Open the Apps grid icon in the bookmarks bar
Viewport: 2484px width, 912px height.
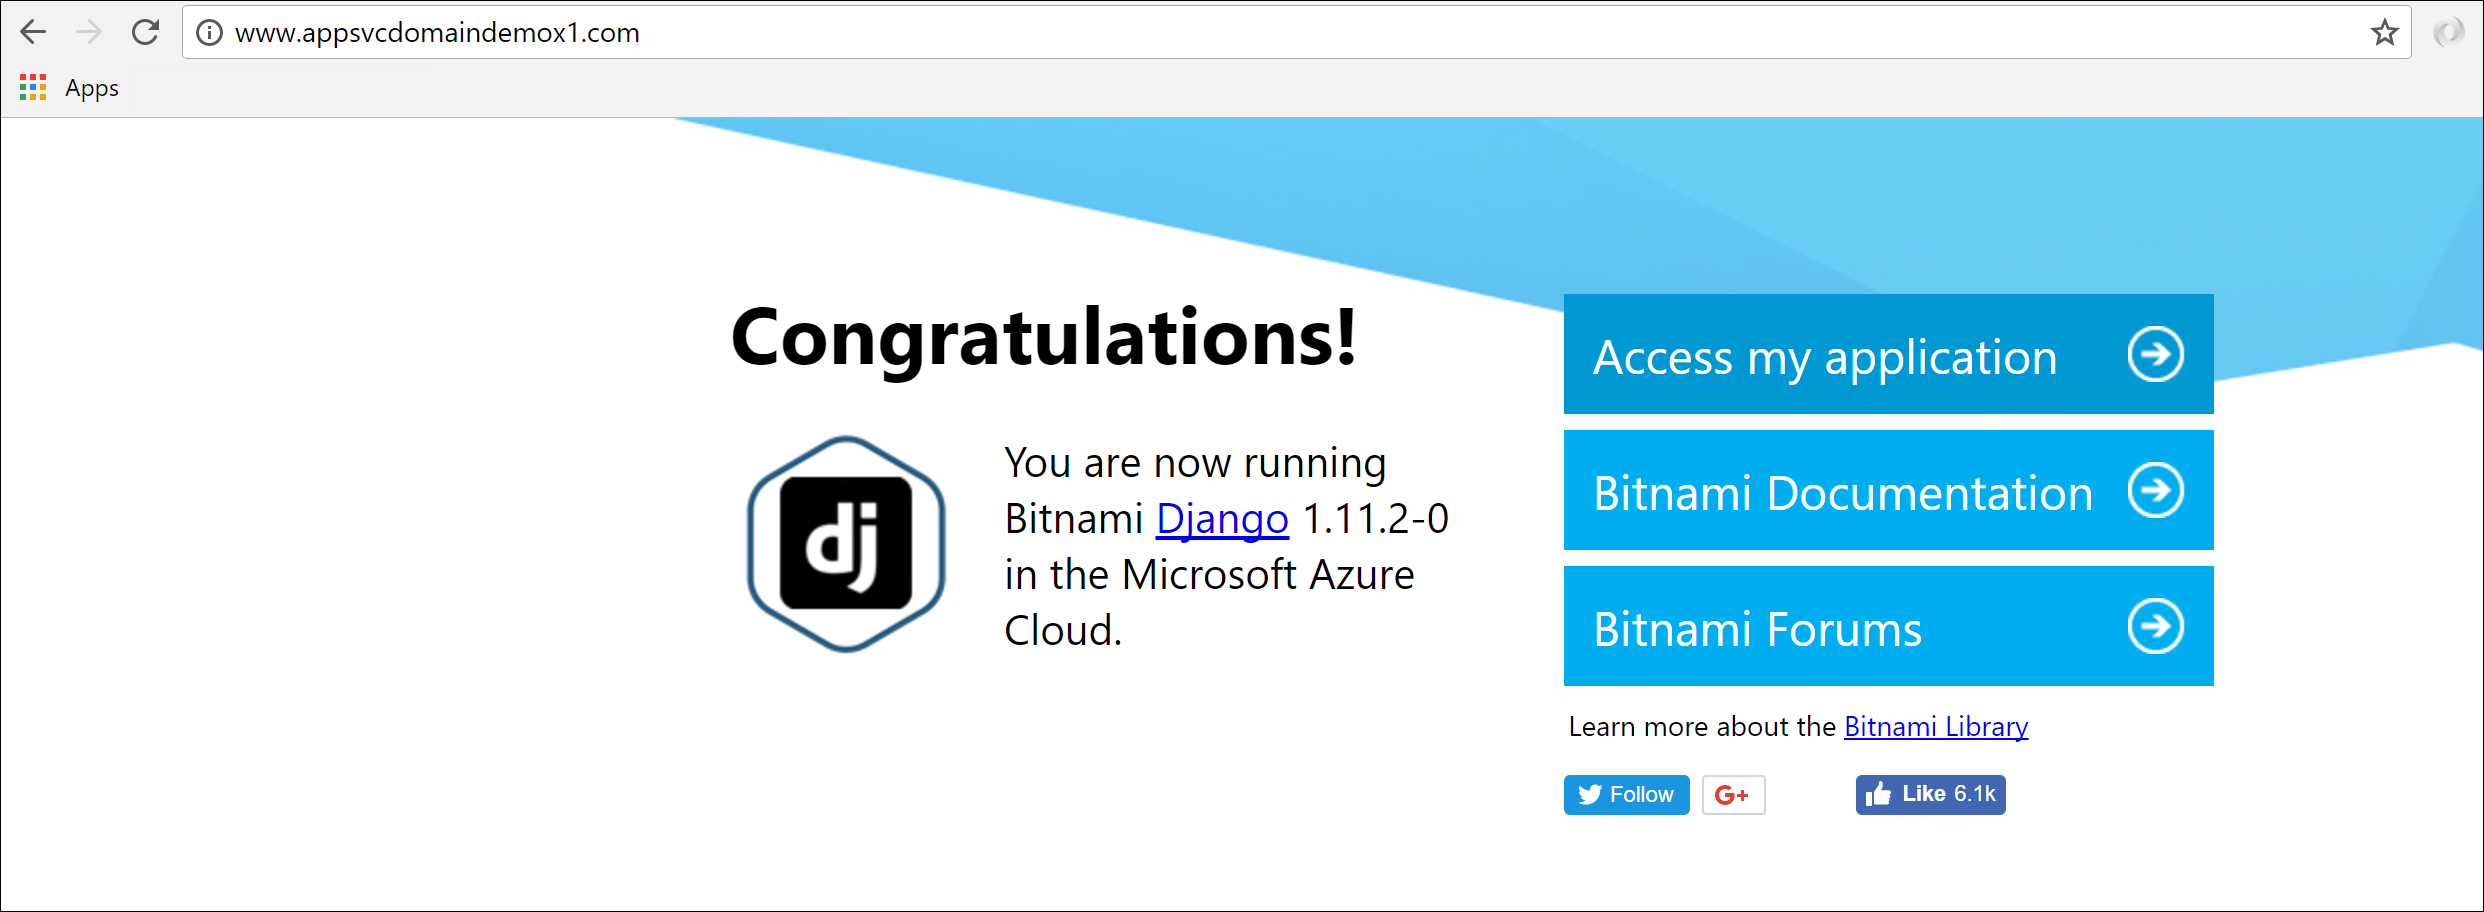33,88
